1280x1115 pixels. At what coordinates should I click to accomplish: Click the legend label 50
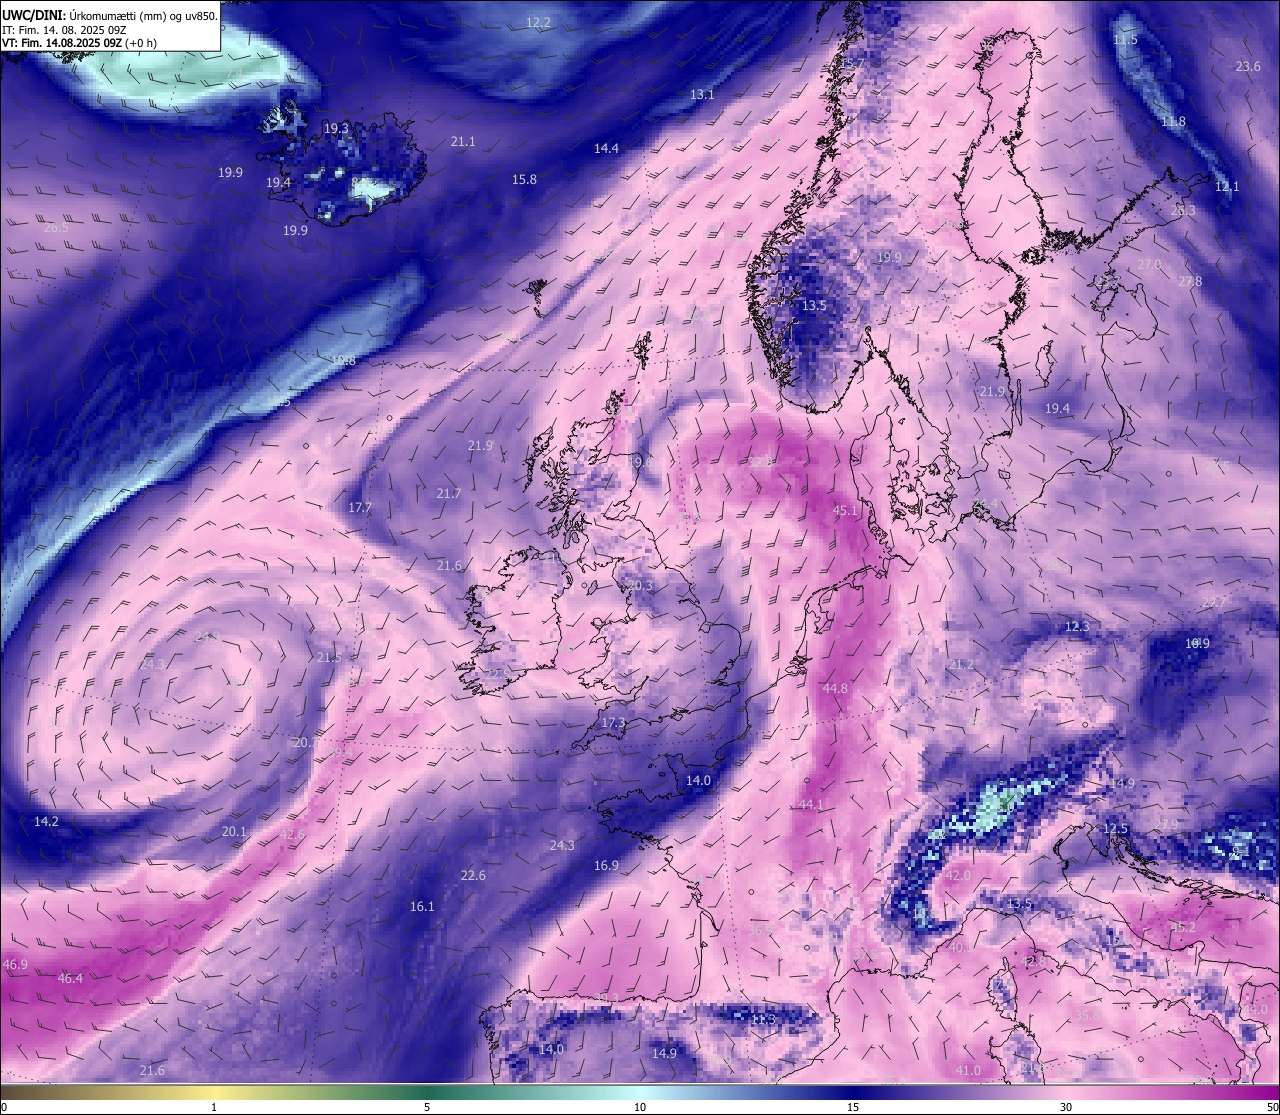tap(1271, 1107)
